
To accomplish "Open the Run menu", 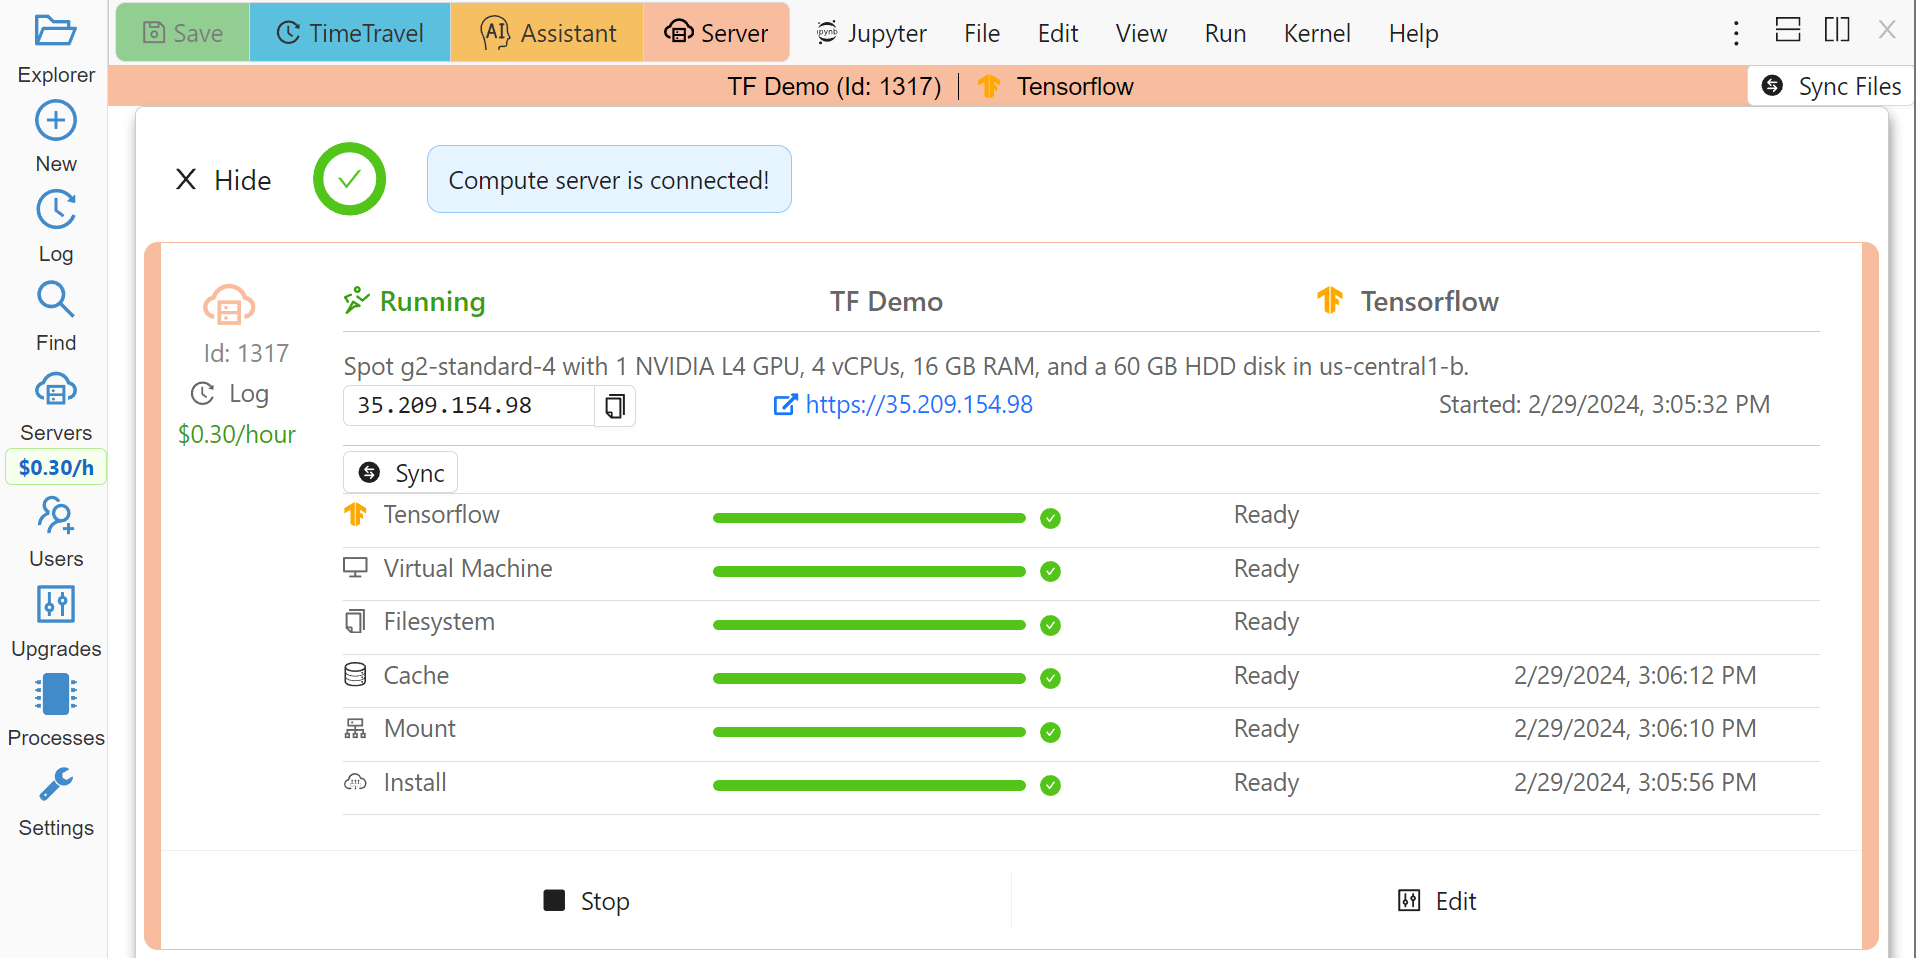I will pyautogui.click(x=1224, y=33).
